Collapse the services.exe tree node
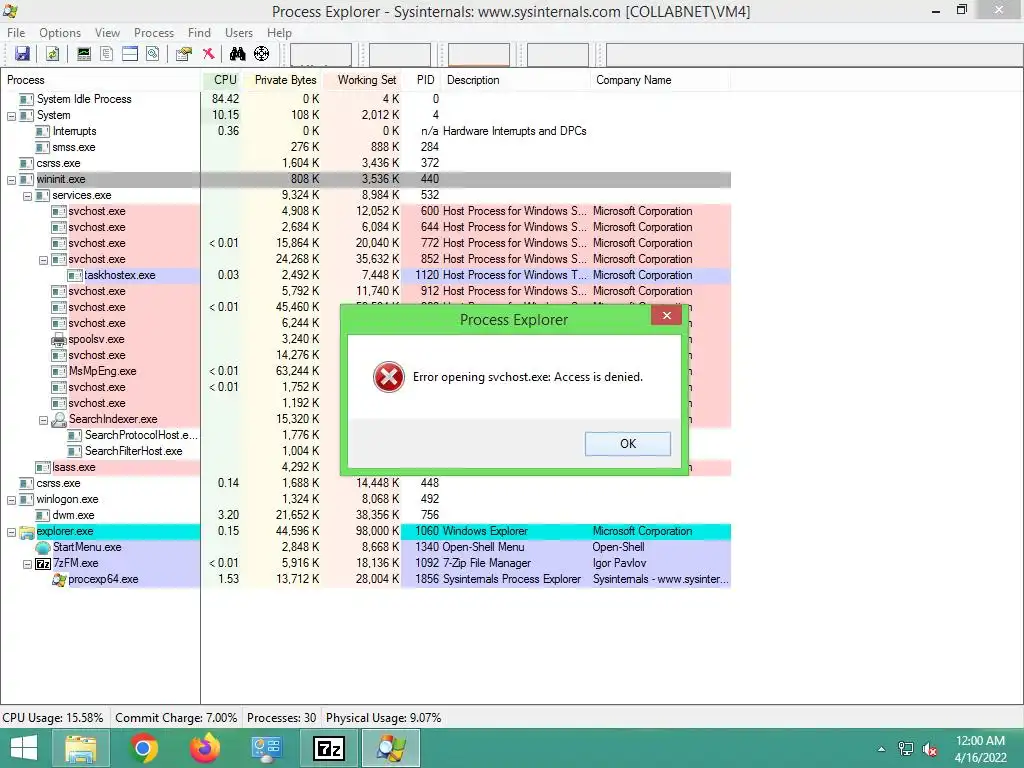The width and height of the screenshot is (1024, 768). tap(27, 196)
